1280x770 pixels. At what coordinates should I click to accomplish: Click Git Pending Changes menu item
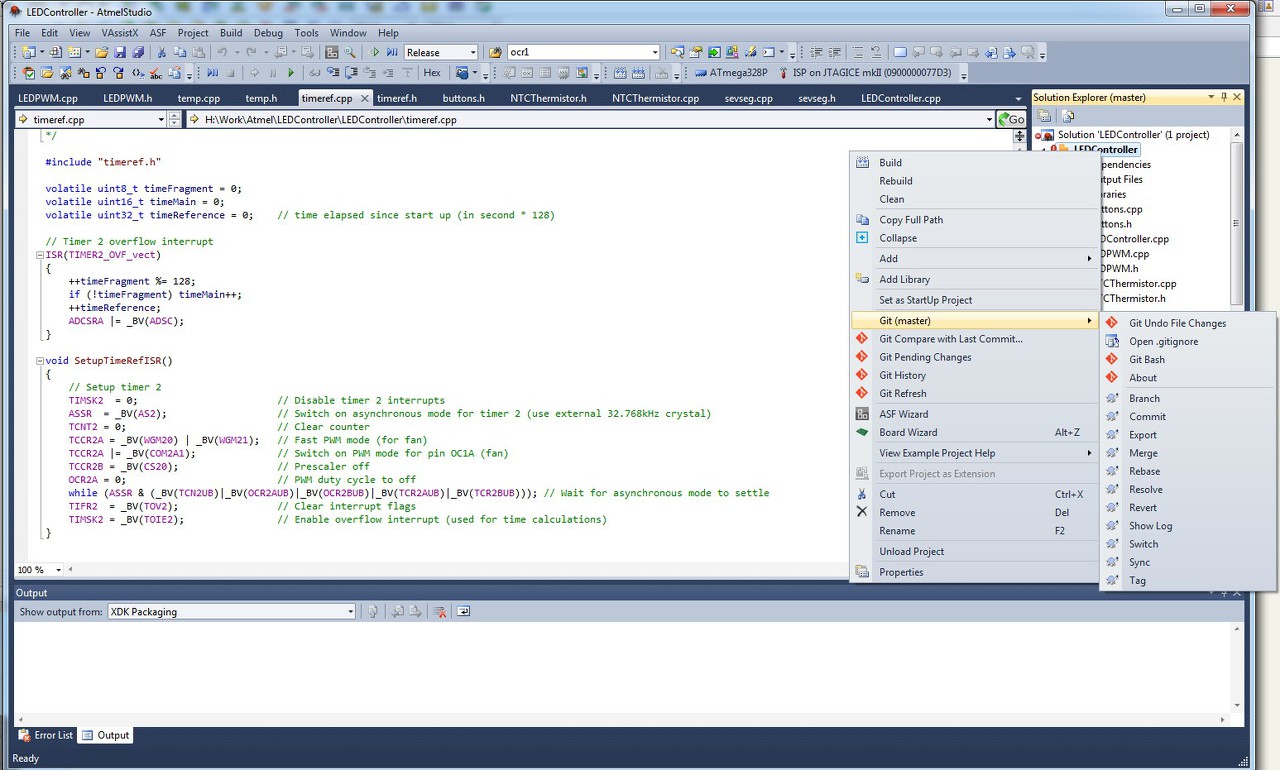point(925,357)
